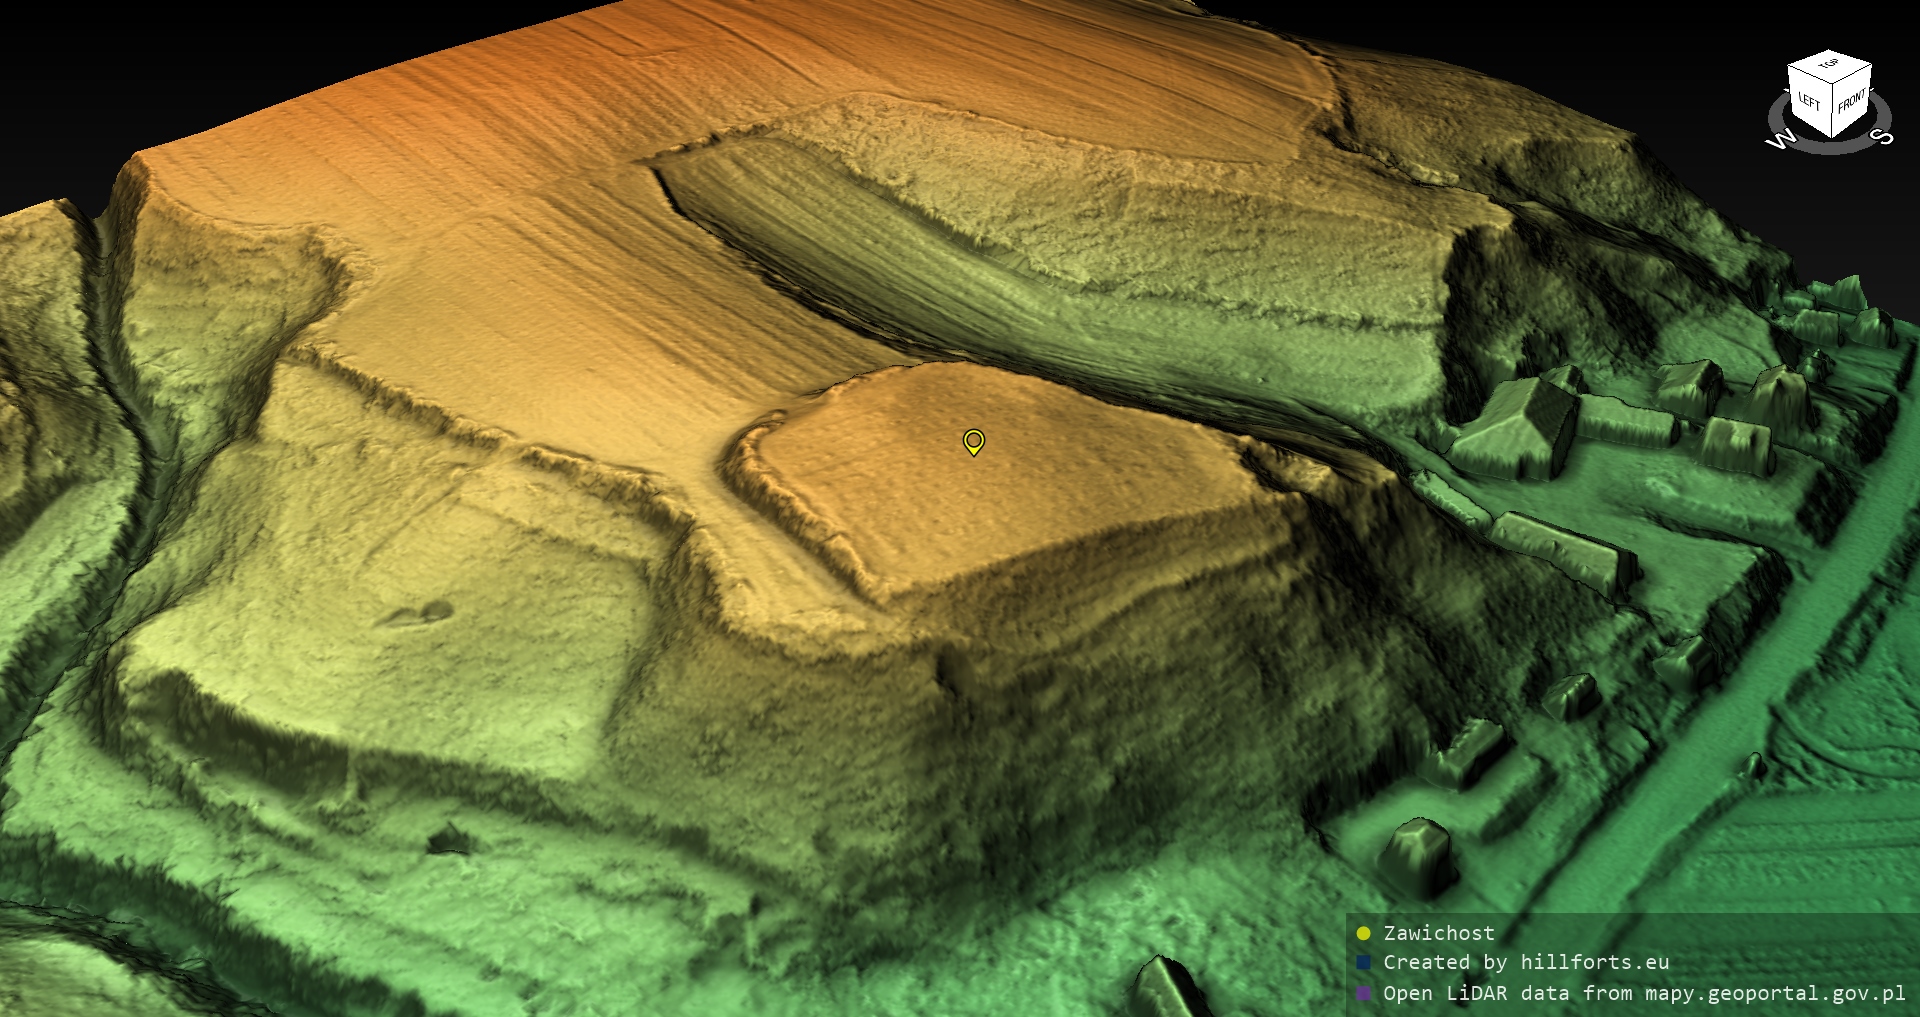
Task: Click the small dark pit on the lower slope
Action: coord(449,840)
